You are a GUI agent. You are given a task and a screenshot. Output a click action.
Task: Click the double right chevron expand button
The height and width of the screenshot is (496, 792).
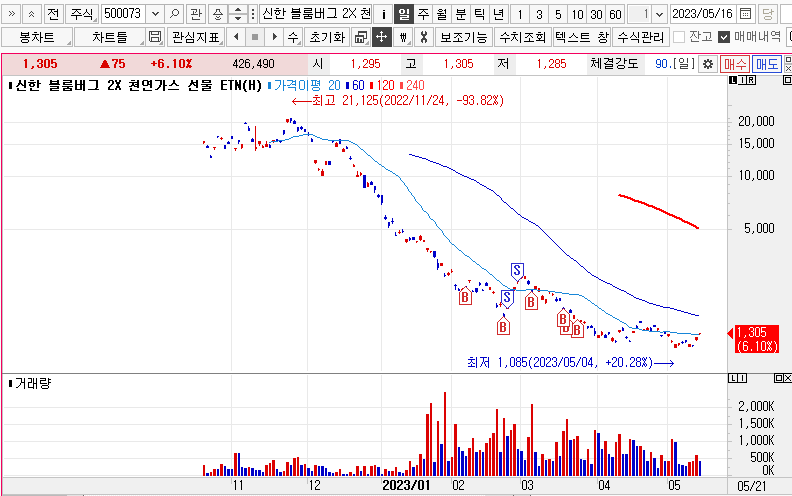pos(12,14)
